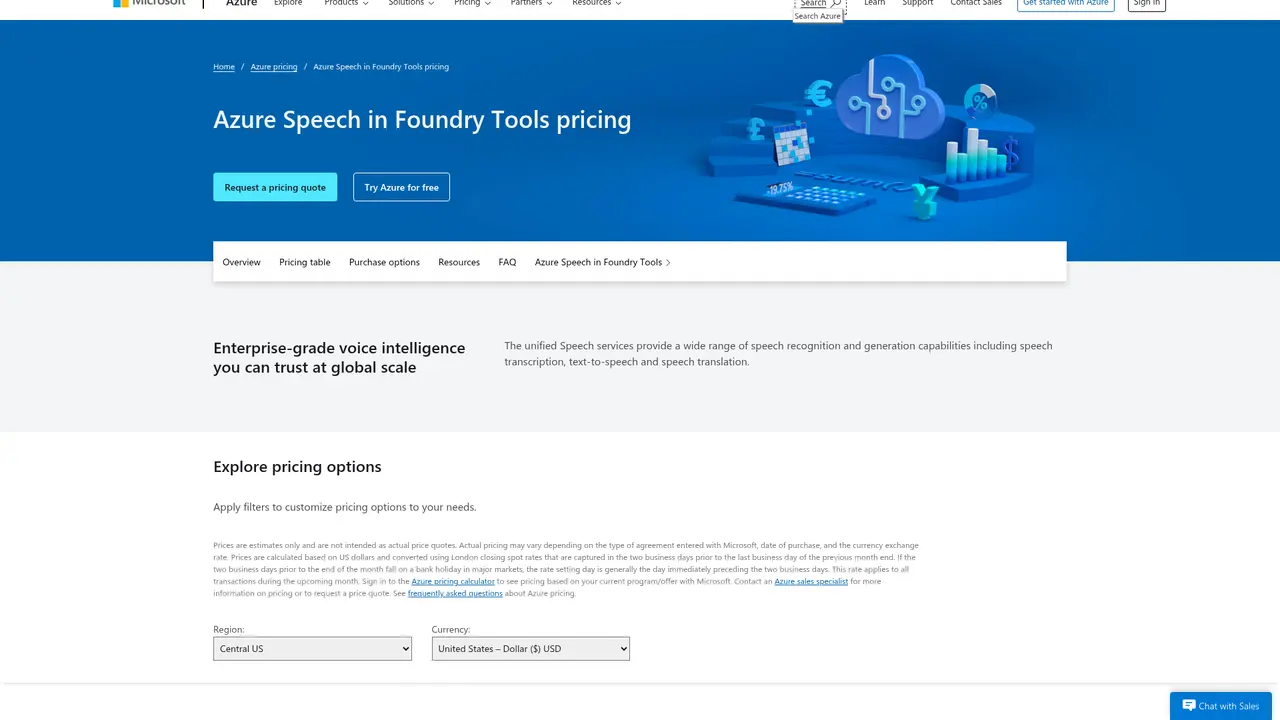Select the Purchase options tab
The height and width of the screenshot is (720, 1280).
[384, 262]
